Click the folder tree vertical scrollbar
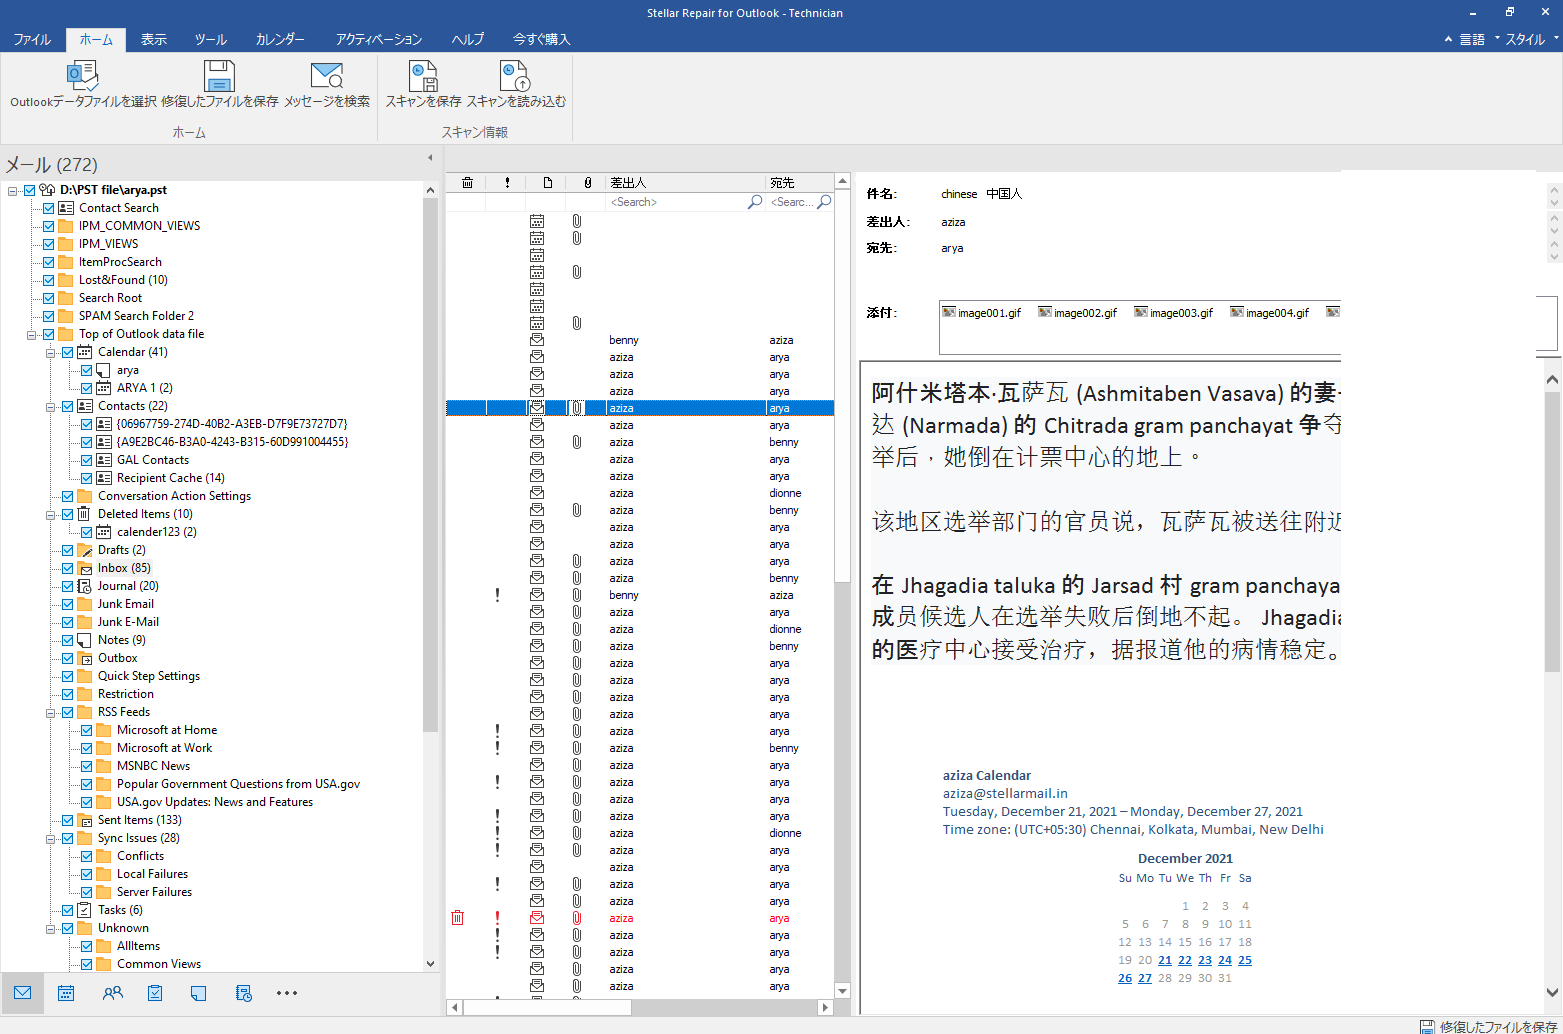This screenshot has height=1034, width=1563. click(x=431, y=465)
